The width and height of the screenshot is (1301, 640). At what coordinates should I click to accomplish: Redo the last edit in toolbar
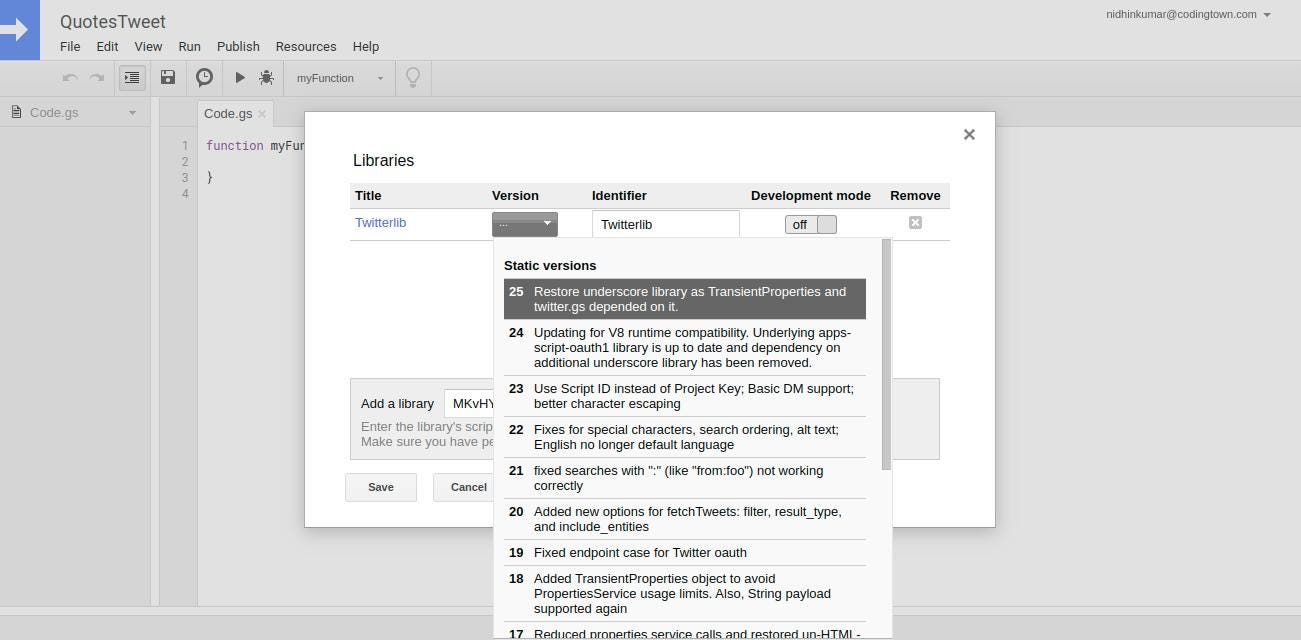point(97,78)
